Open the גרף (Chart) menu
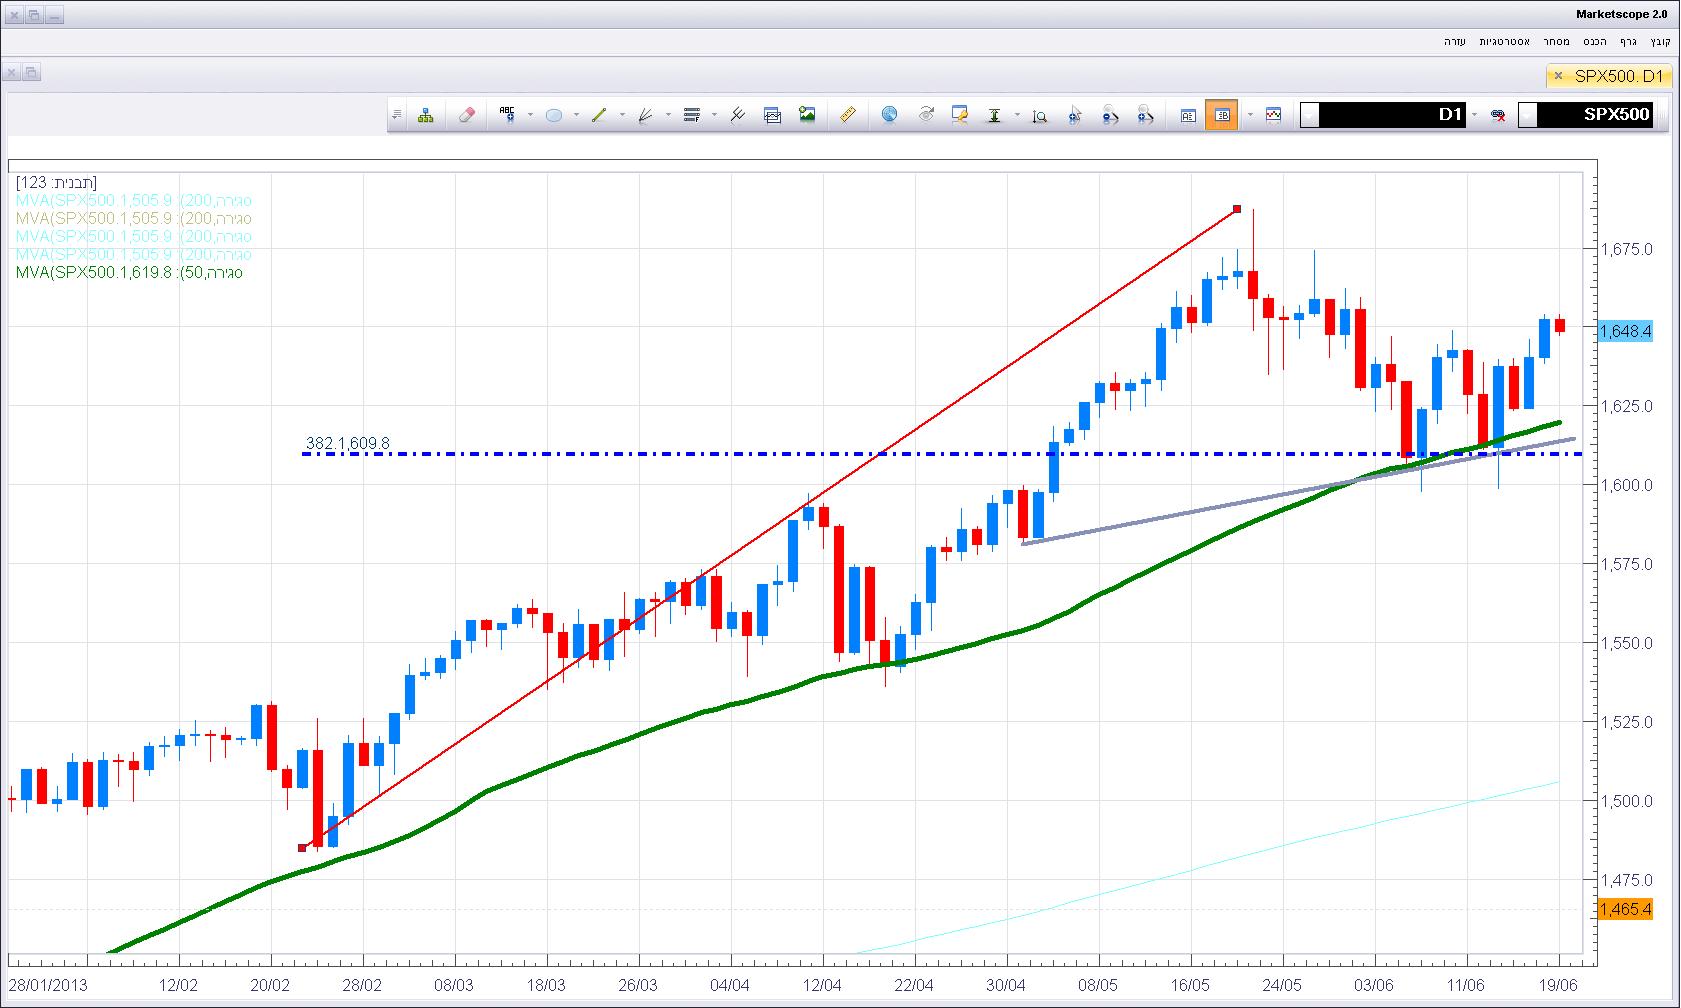 [x=1628, y=41]
